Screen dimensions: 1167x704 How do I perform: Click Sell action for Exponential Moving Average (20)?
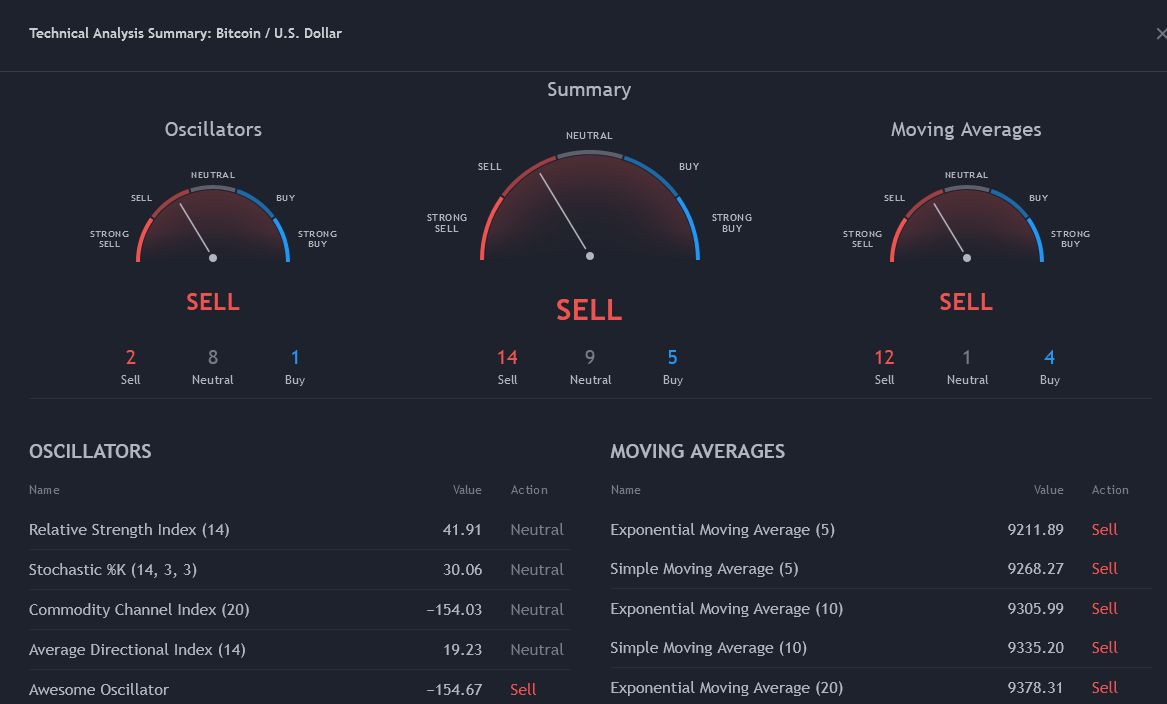click(x=1104, y=688)
